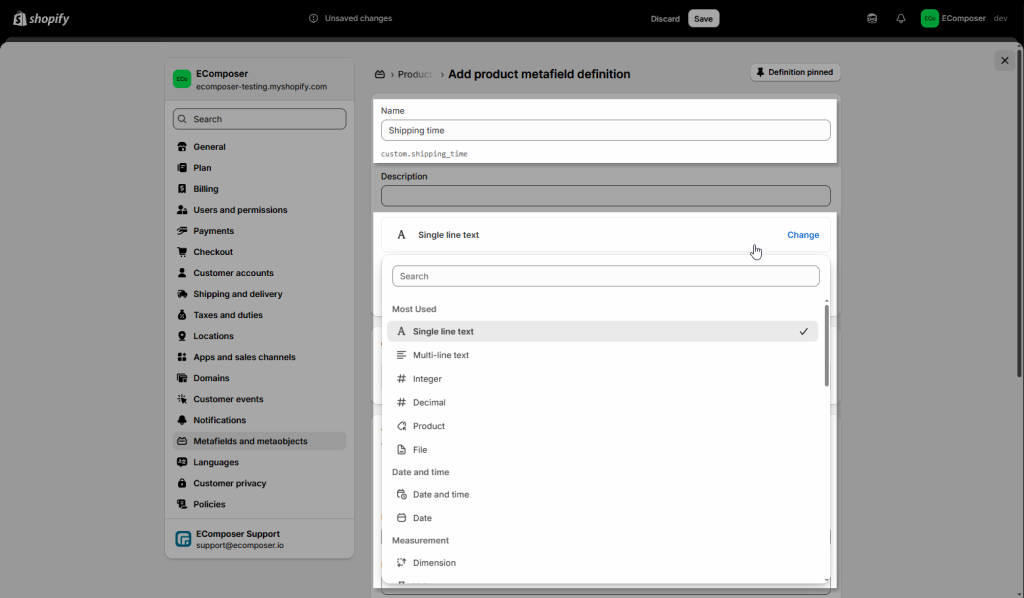Click the Plan icon in sidebar

coord(182,168)
